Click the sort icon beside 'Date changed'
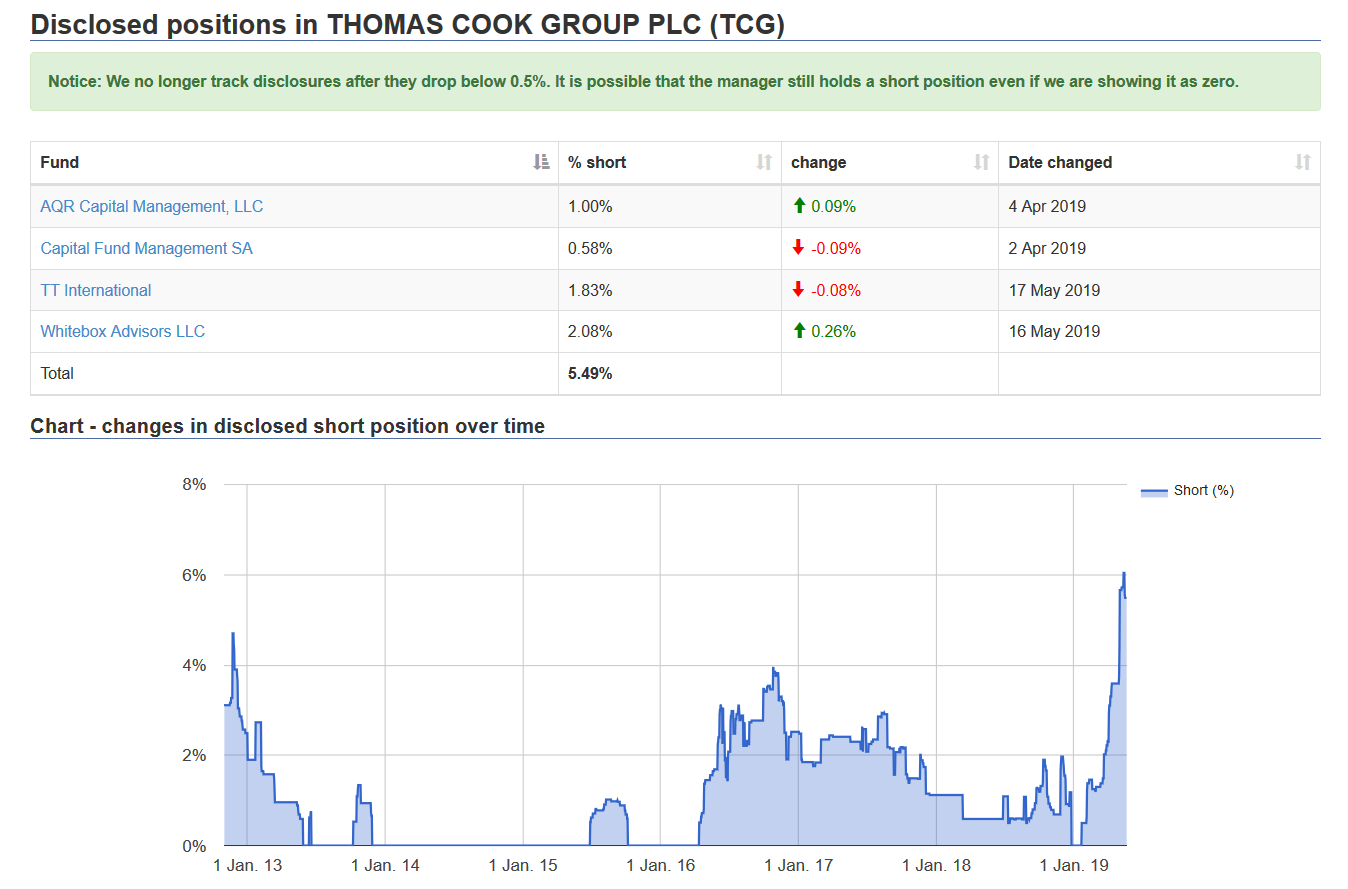This screenshot has height=889, width=1348. tap(1301, 161)
